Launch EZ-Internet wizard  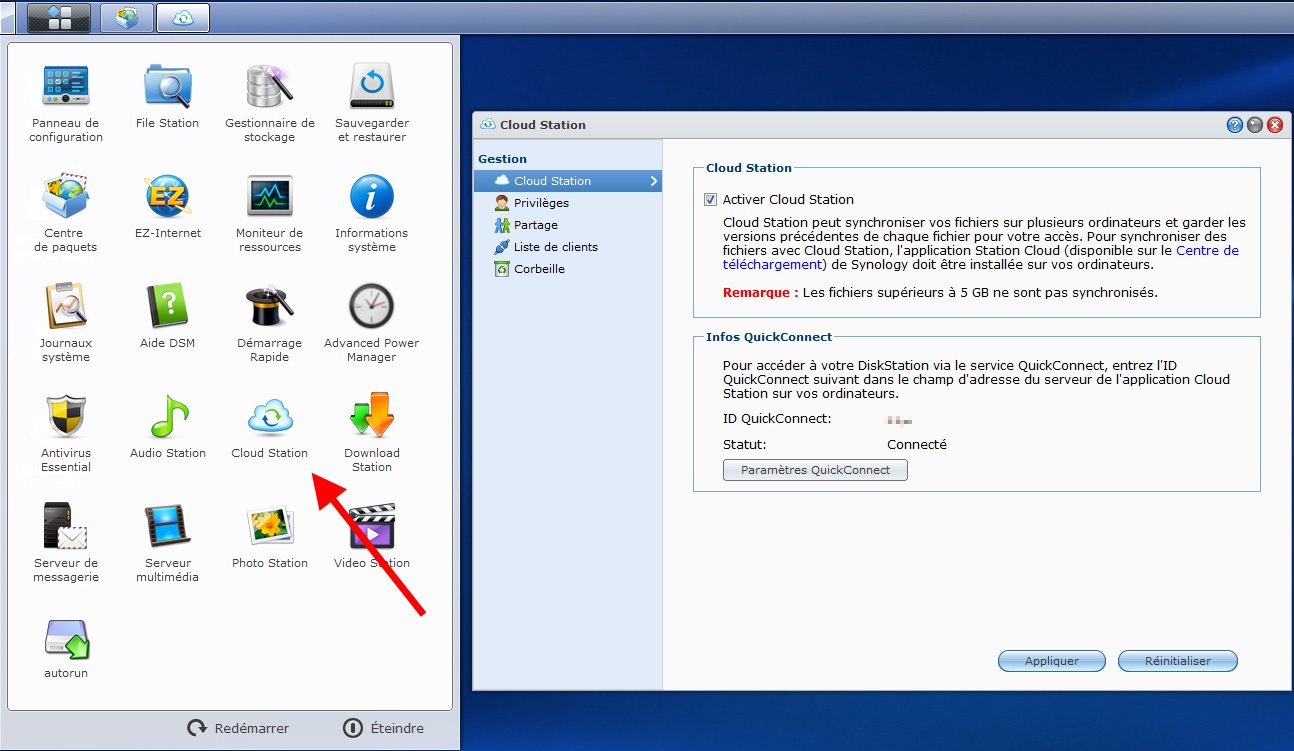(x=167, y=206)
